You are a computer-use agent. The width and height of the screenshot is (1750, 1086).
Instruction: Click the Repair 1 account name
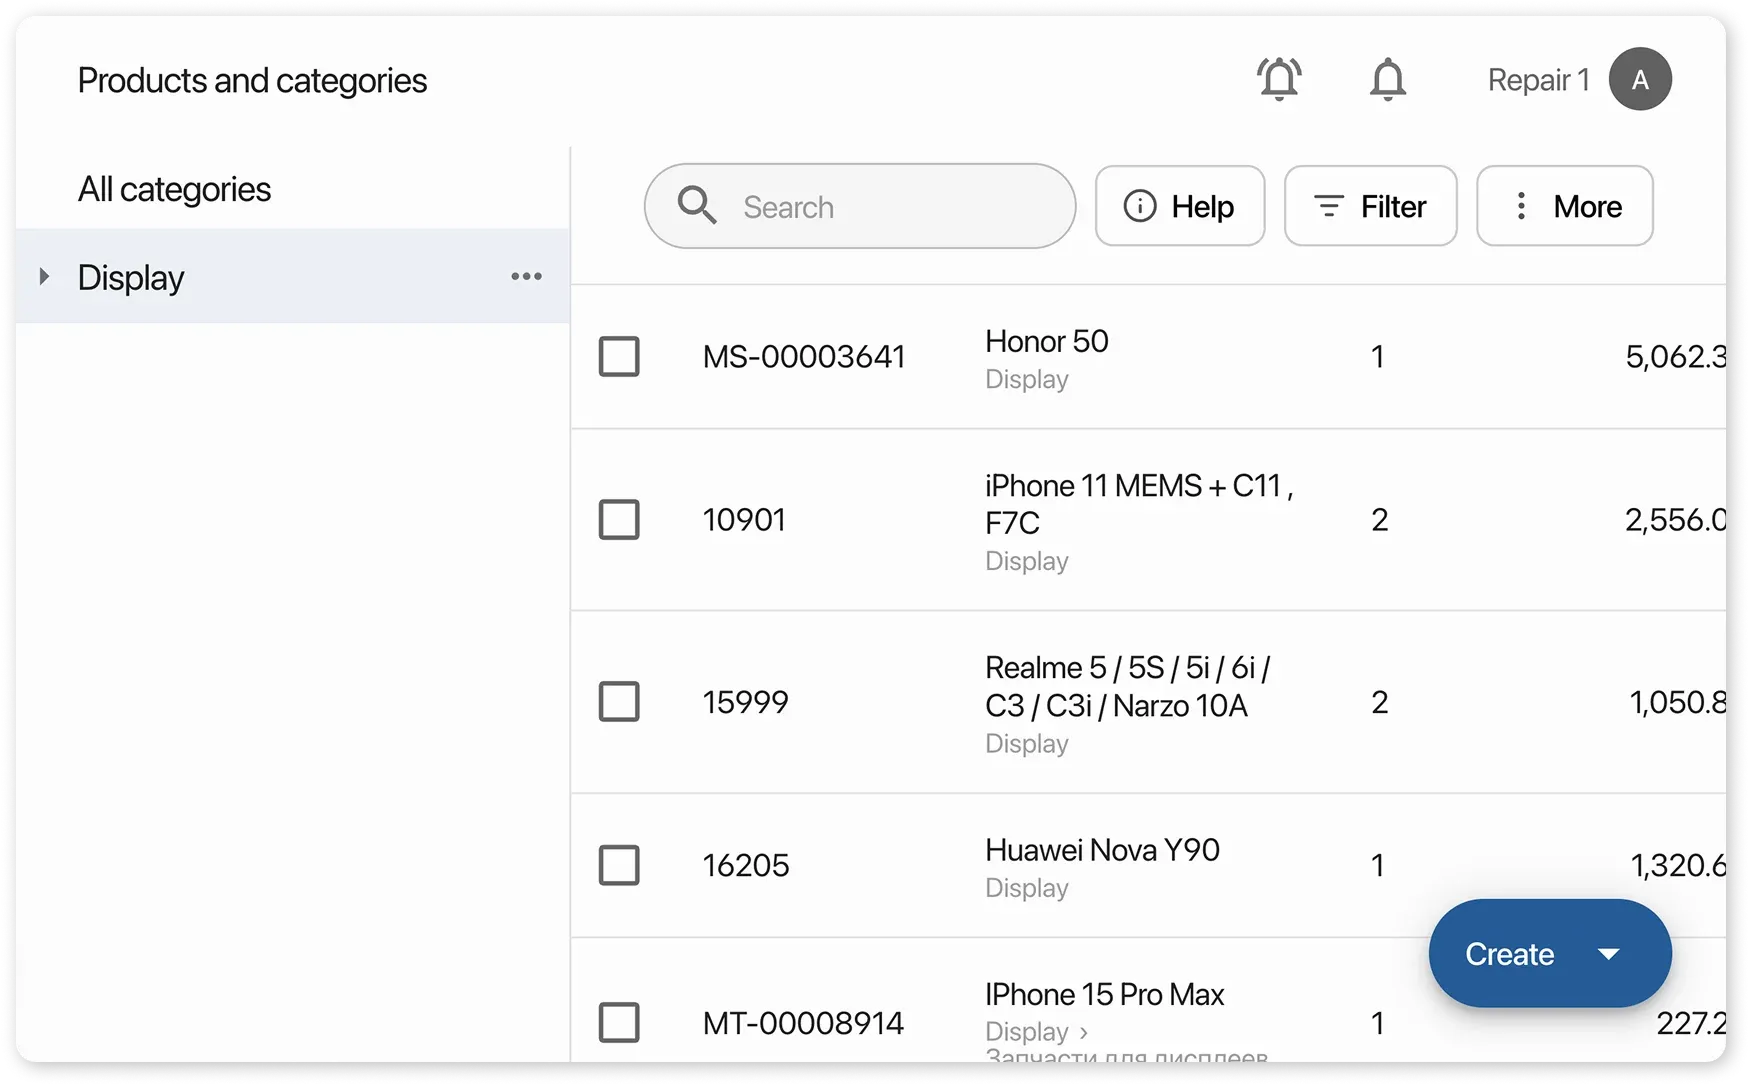coord(1538,80)
